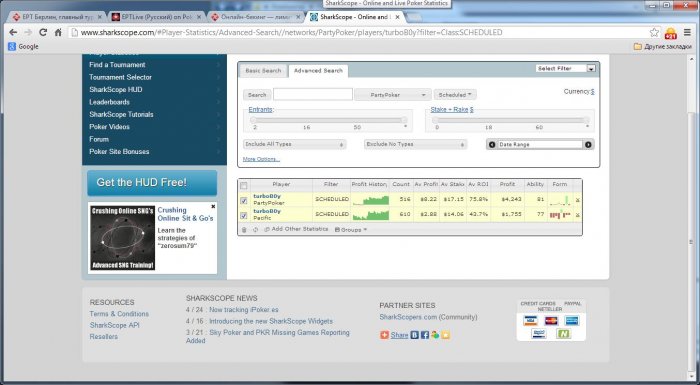Reload the page with the browser refresh icon
Image resolution: width=700 pixels, height=385 pixels.
click(x=43, y=32)
